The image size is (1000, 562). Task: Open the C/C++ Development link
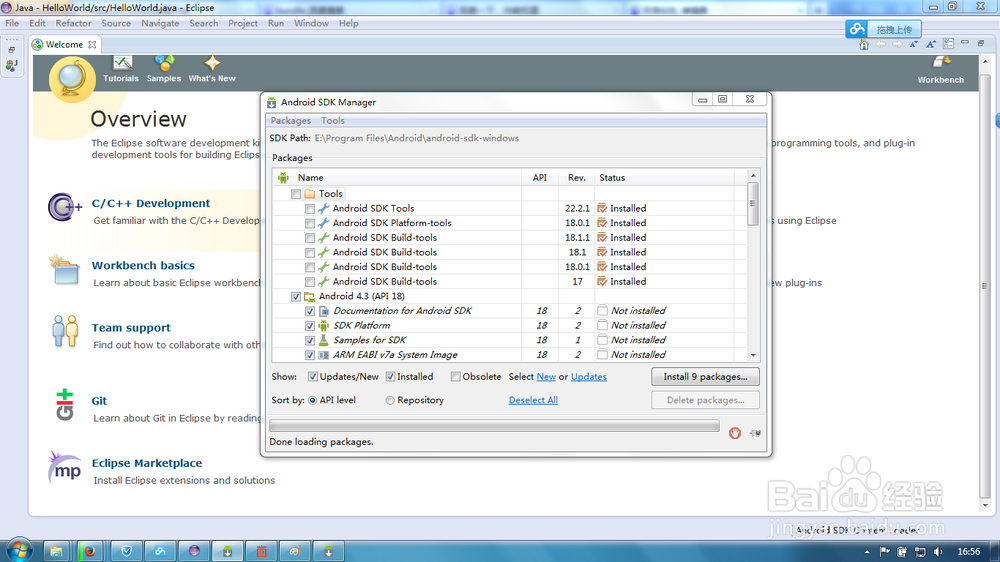(151, 203)
